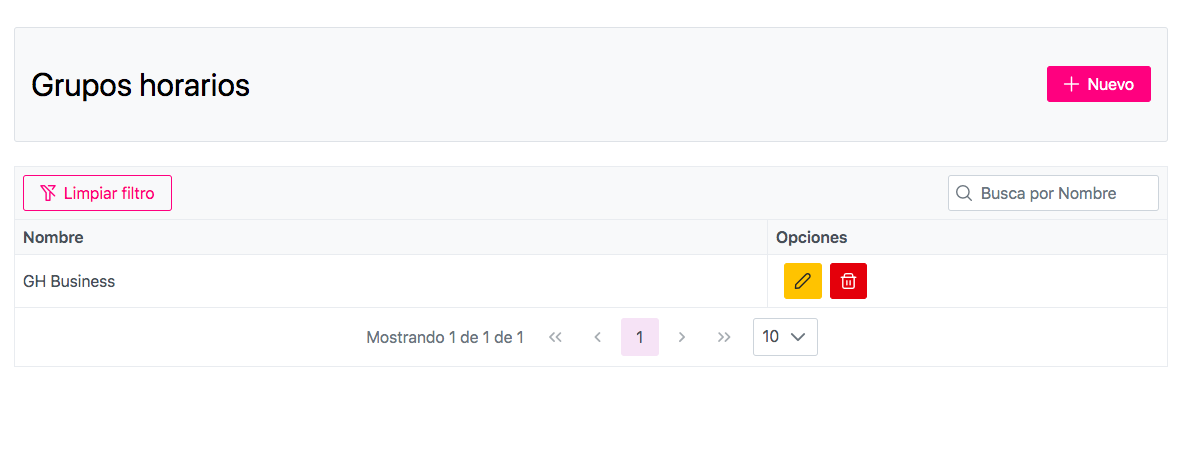
Task: Select page 1 in the paginator
Action: point(640,337)
